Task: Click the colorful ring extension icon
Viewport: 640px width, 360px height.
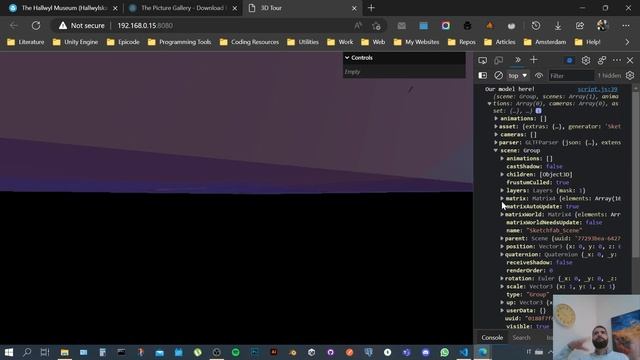Action: click(x=445, y=25)
